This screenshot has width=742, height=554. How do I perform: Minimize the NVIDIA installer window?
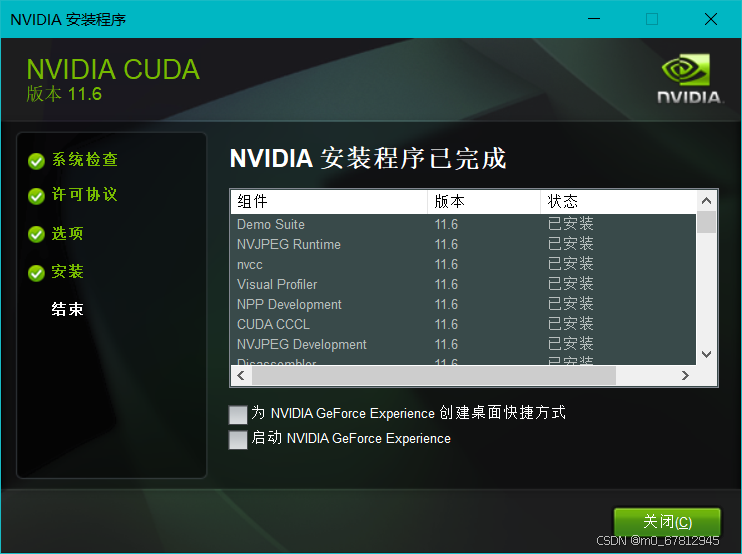594,19
